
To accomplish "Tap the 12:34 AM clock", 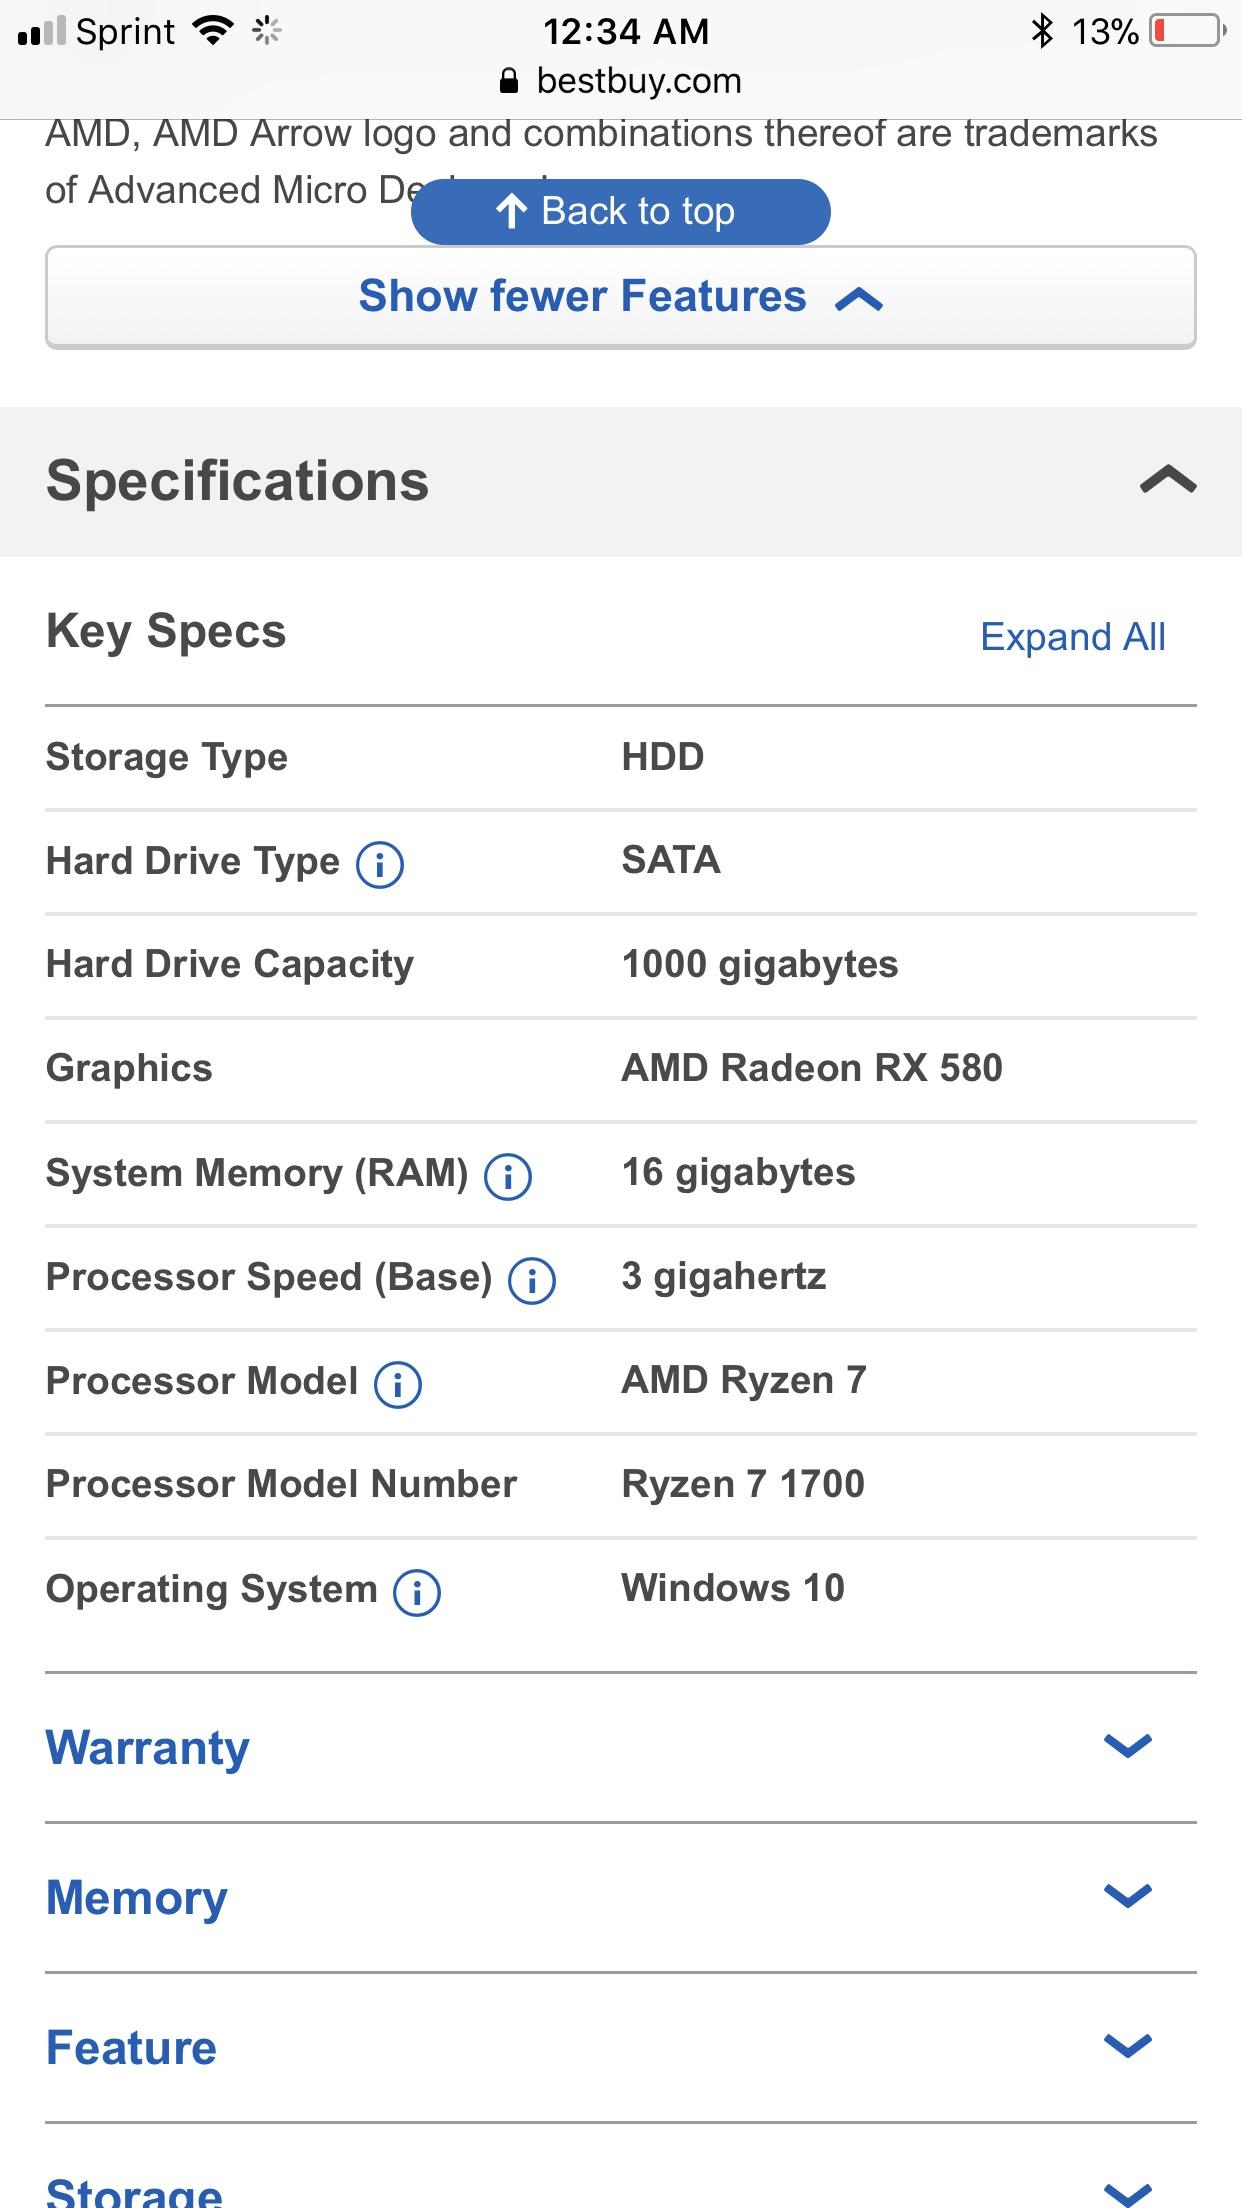I will [626, 31].
